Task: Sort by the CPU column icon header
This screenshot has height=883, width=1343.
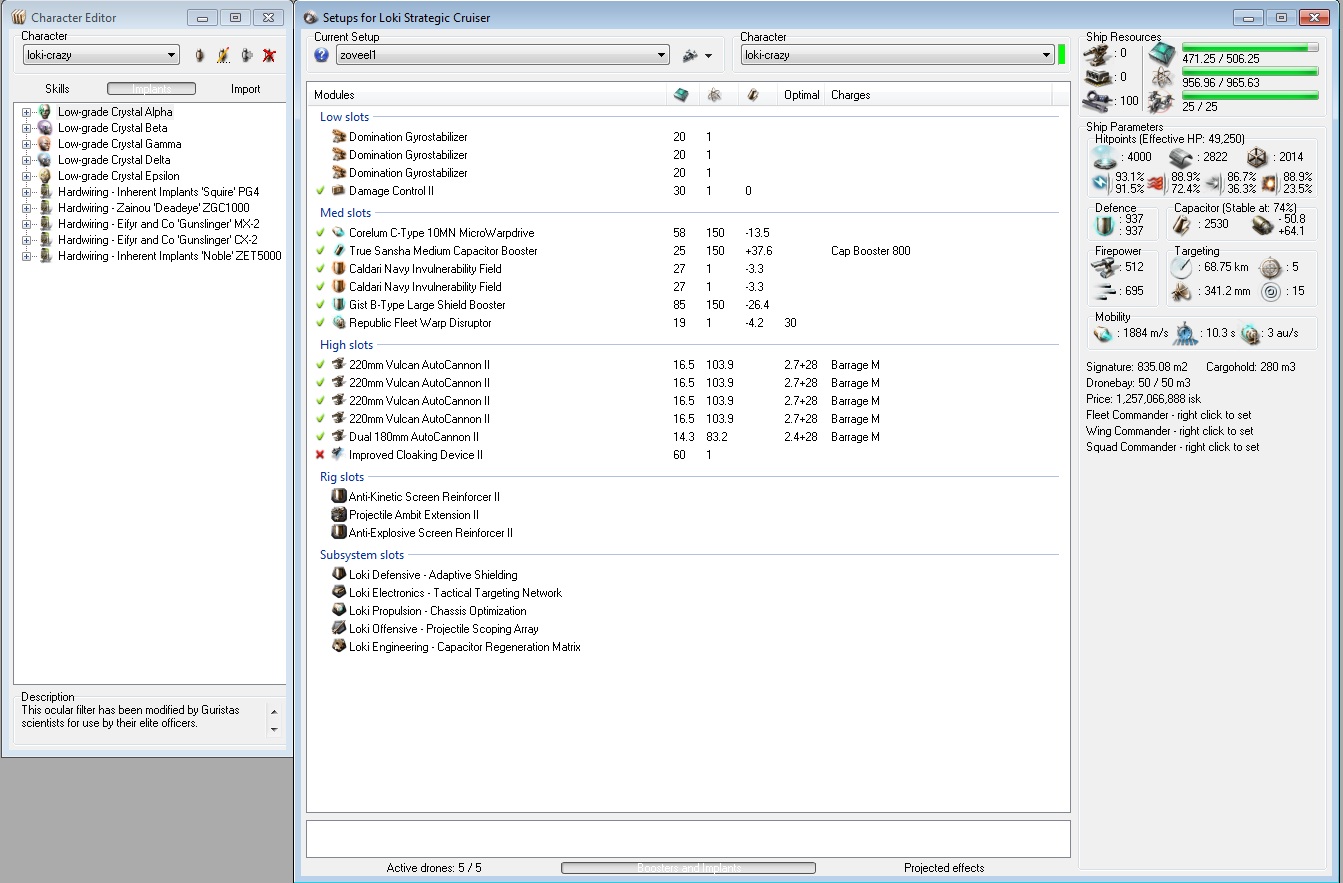Action: [x=681, y=95]
